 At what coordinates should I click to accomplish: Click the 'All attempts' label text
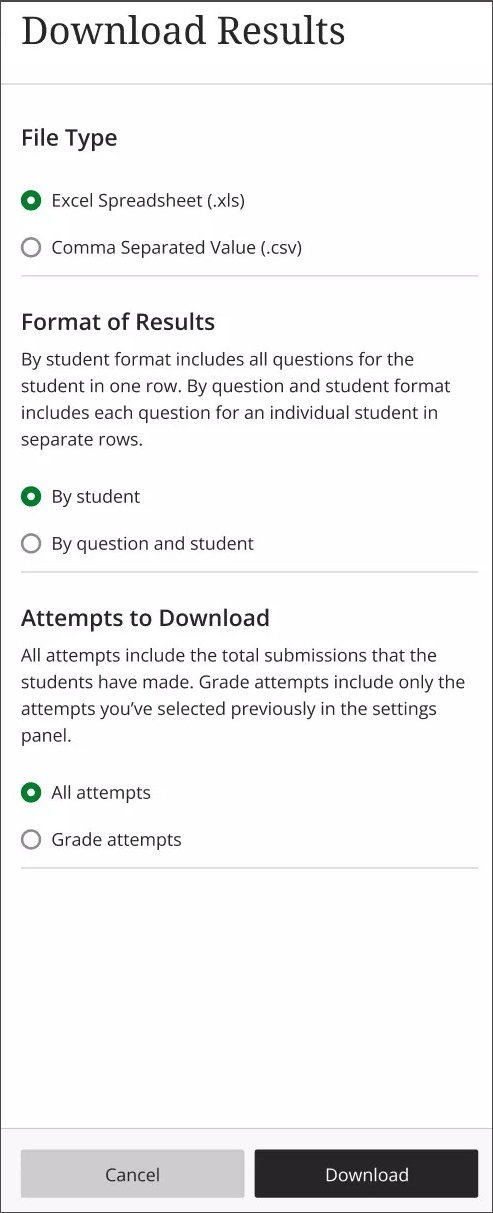point(101,792)
